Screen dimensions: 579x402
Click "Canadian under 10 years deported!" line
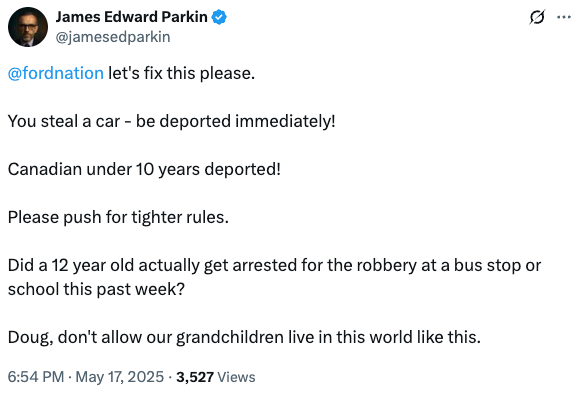tap(144, 169)
